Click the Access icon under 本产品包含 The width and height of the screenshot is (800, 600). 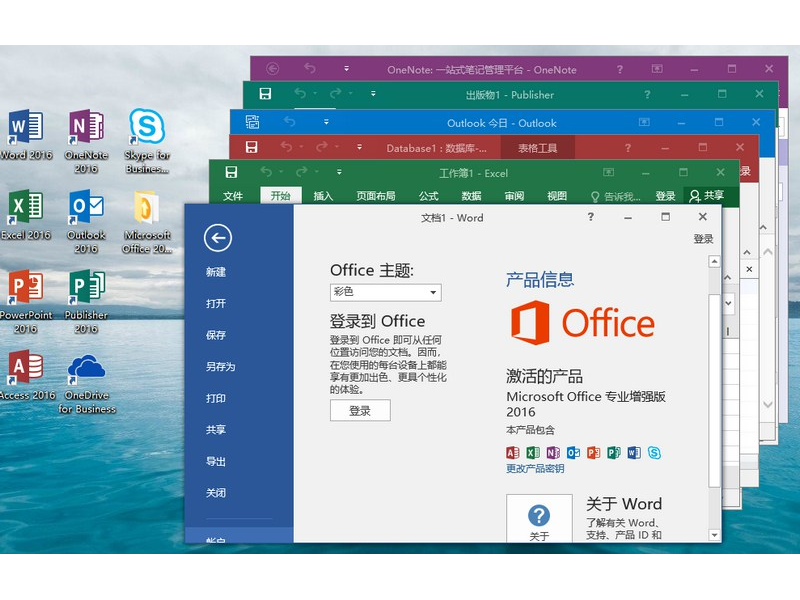pyautogui.click(x=512, y=453)
